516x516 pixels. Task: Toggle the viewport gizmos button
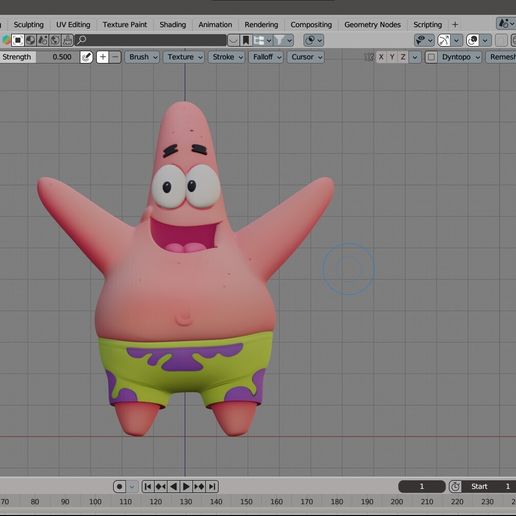(x=444, y=41)
